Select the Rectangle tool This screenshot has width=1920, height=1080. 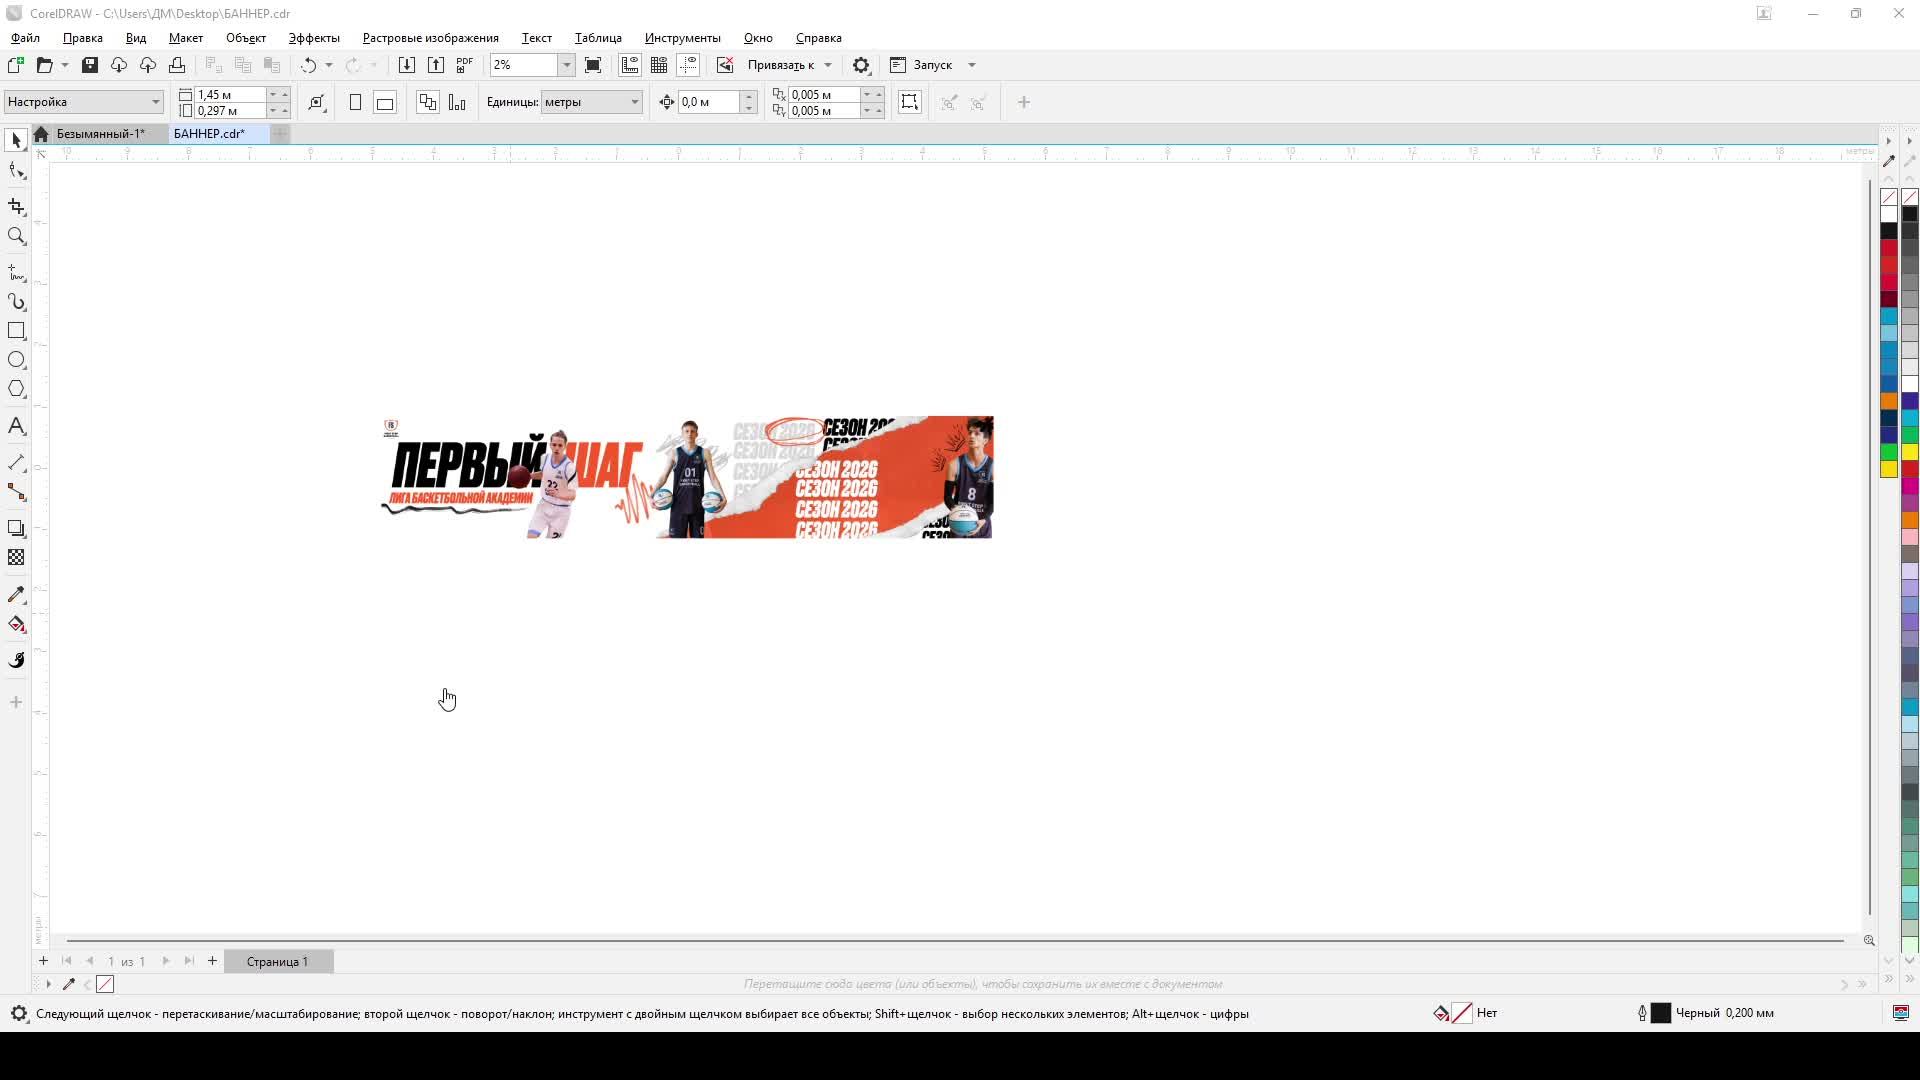pos(16,331)
